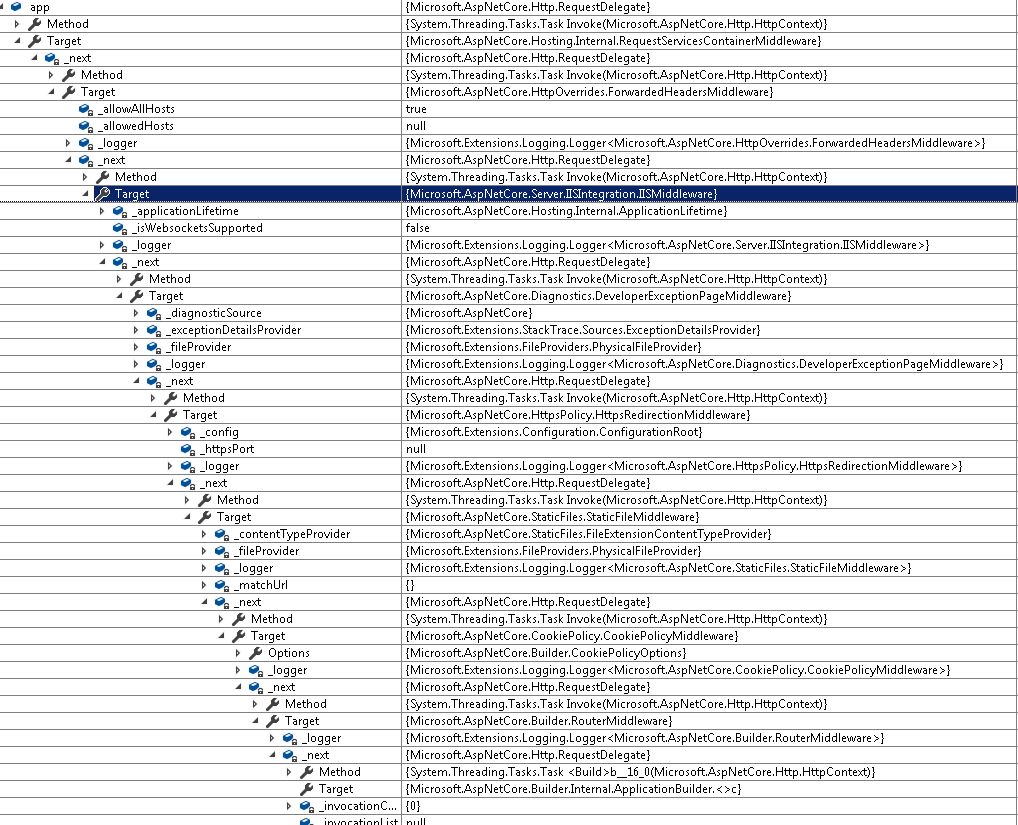Click the wrench icon beside Options
This screenshot has height=825, width=1018.
[x=256, y=653]
